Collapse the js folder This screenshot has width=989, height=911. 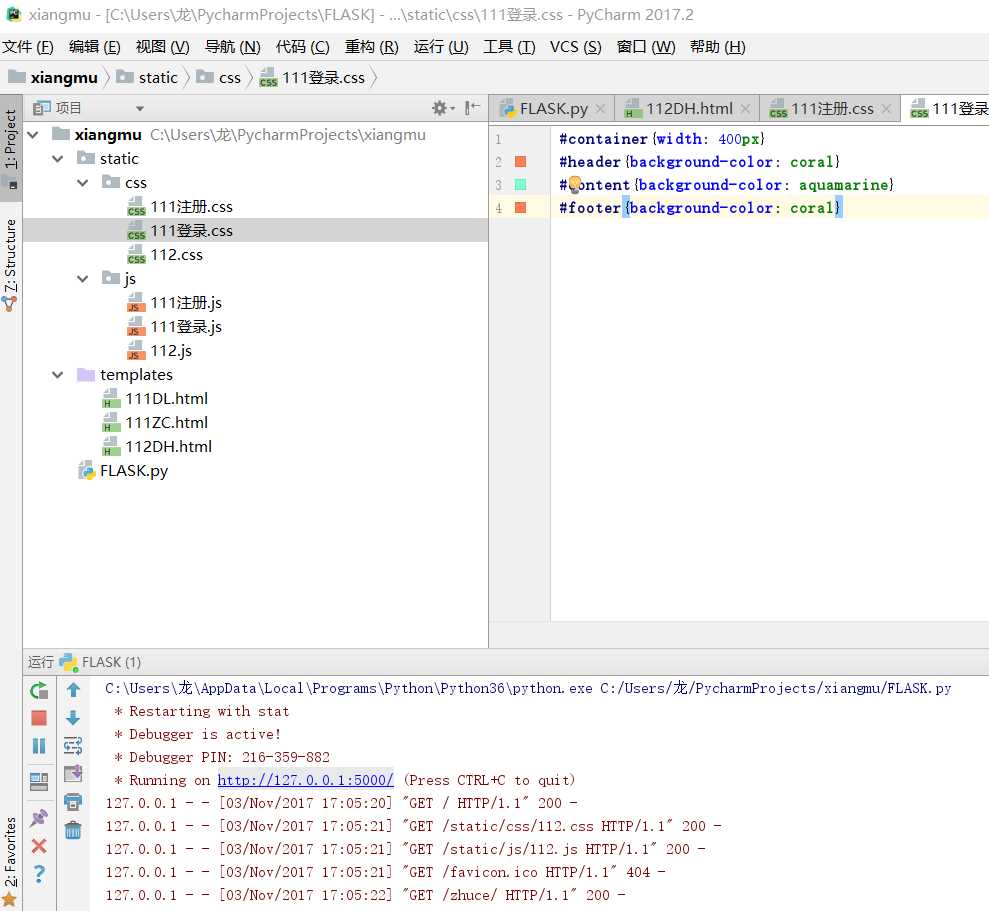click(x=83, y=278)
